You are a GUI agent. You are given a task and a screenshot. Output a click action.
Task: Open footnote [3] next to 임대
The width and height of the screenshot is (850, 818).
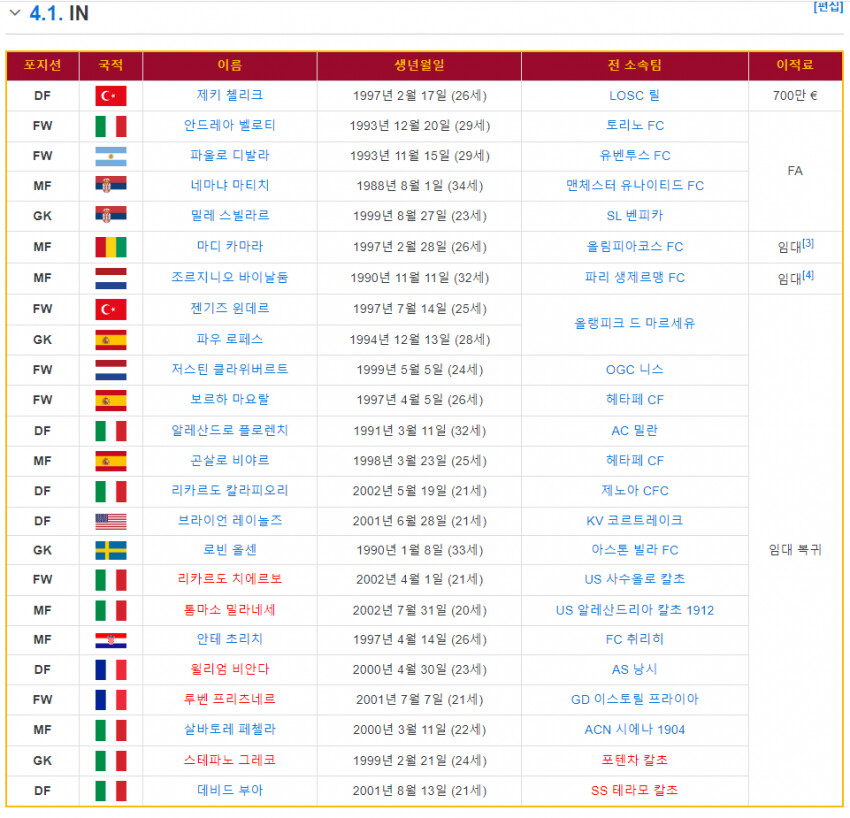click(x=808, y=243)
